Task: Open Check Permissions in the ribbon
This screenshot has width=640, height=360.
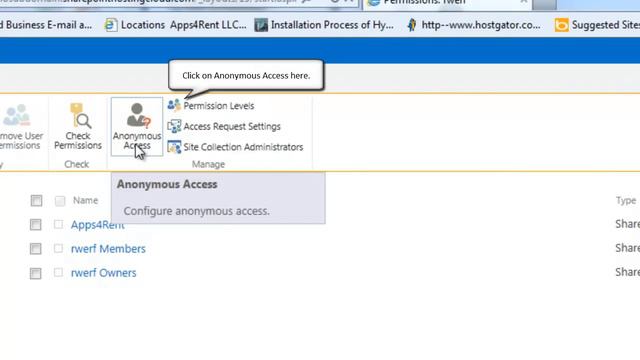Action: point(78,127)
